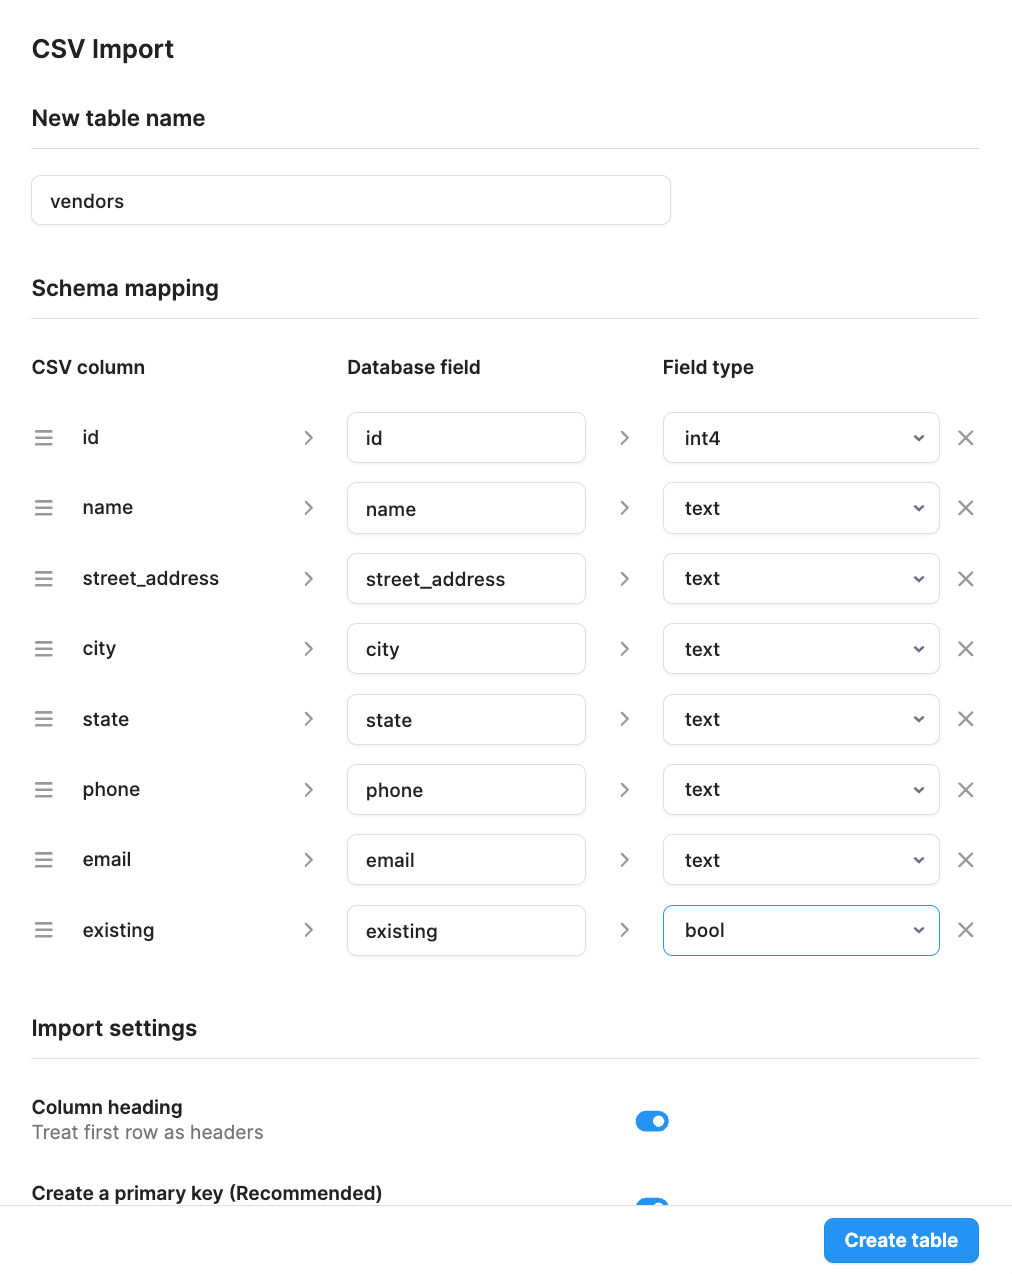Click the street_address CSV column label
1012x1274 pixels.
[x=151, y=578]
